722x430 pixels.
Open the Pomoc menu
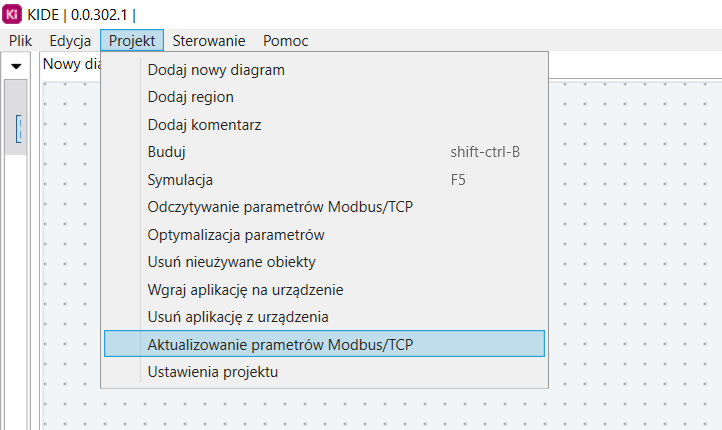(x=285, y=41)
